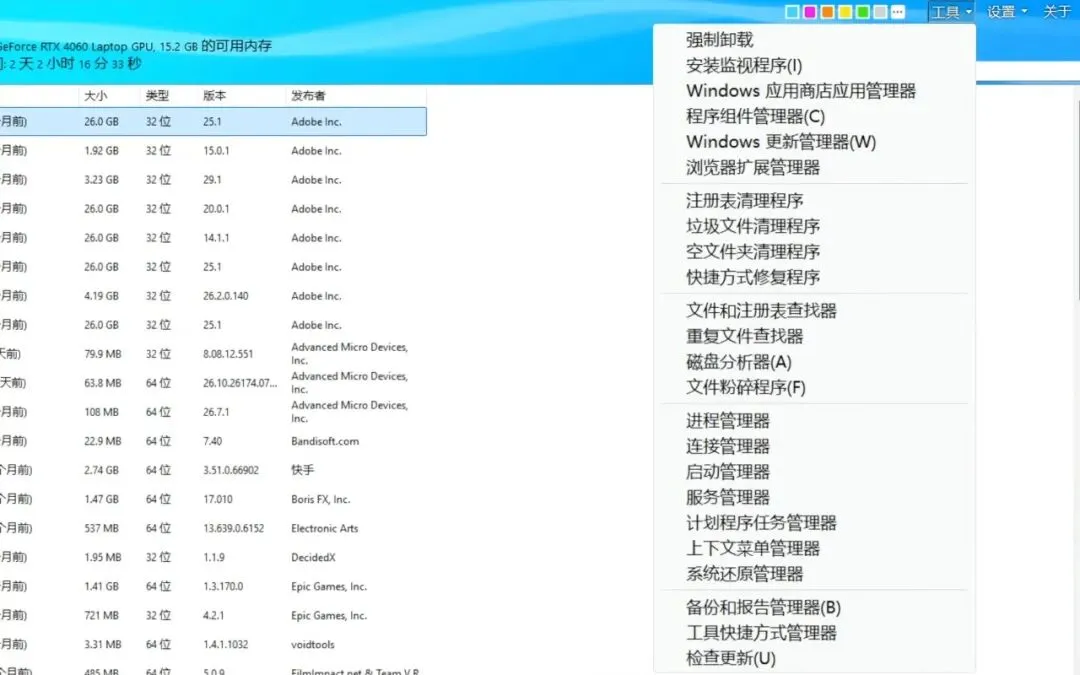
Task: Collapse the 工具 dropdown menu
Action: [952, 12]
